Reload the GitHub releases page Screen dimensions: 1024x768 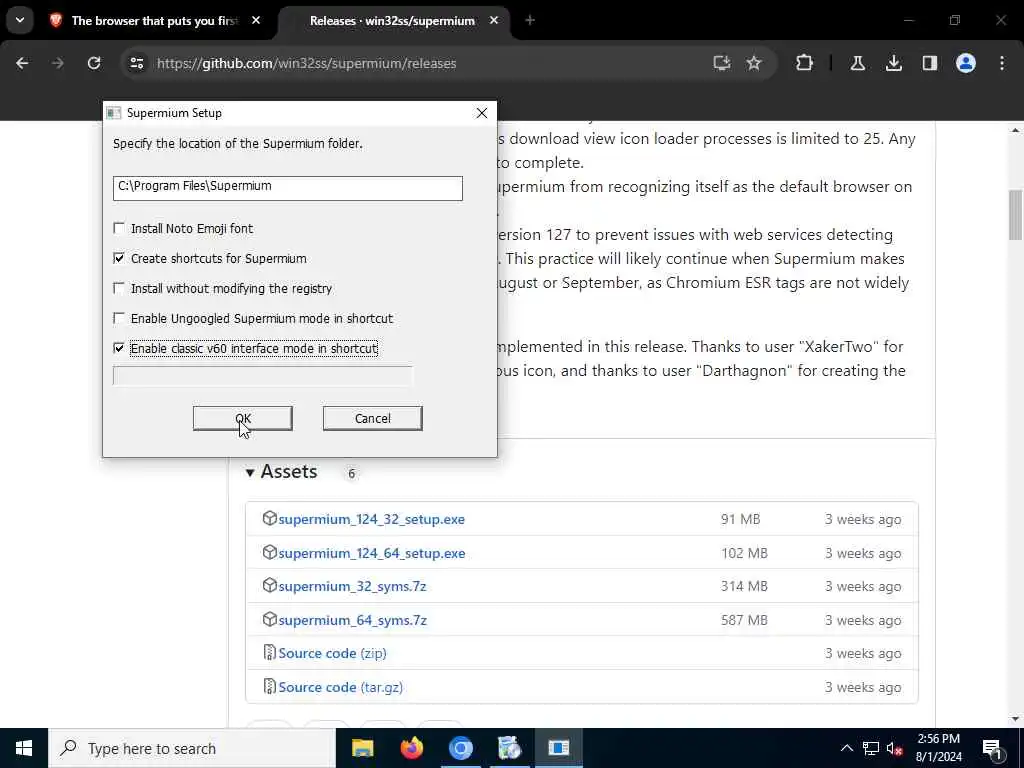click(94, 63)
